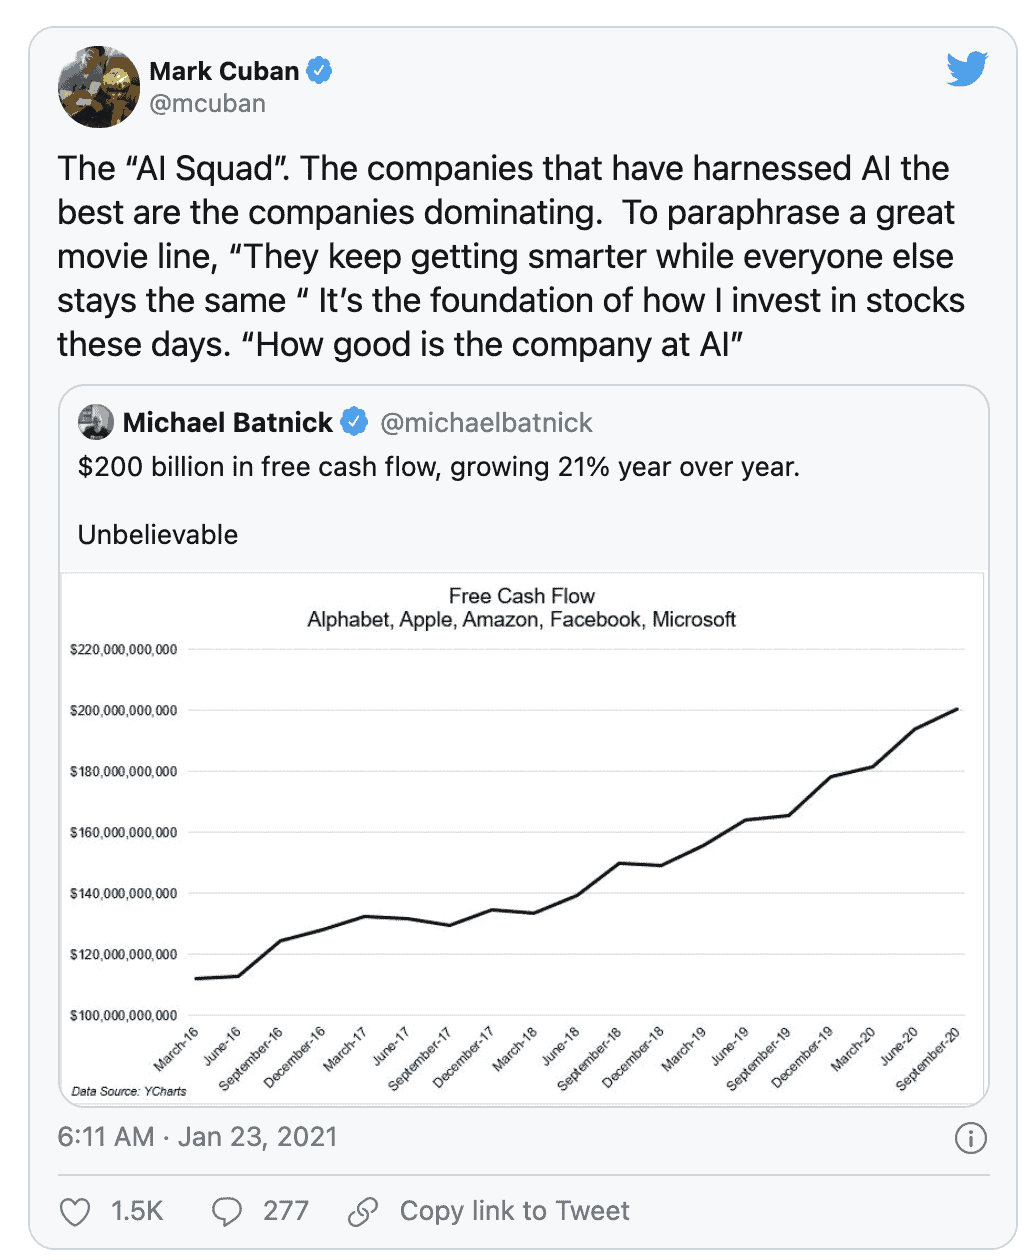Open Mark Cuban's profile picture
This screenshot has width=1034, height=1260.
[x=99, y=87]
